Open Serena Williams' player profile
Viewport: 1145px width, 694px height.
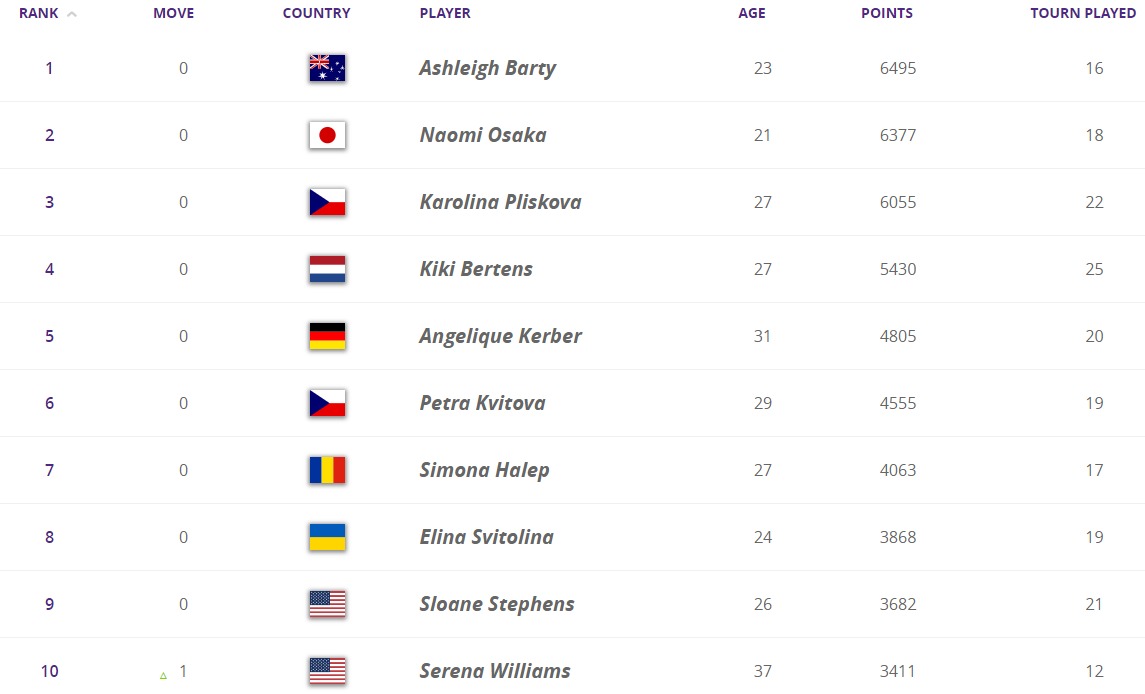[494, 671]
